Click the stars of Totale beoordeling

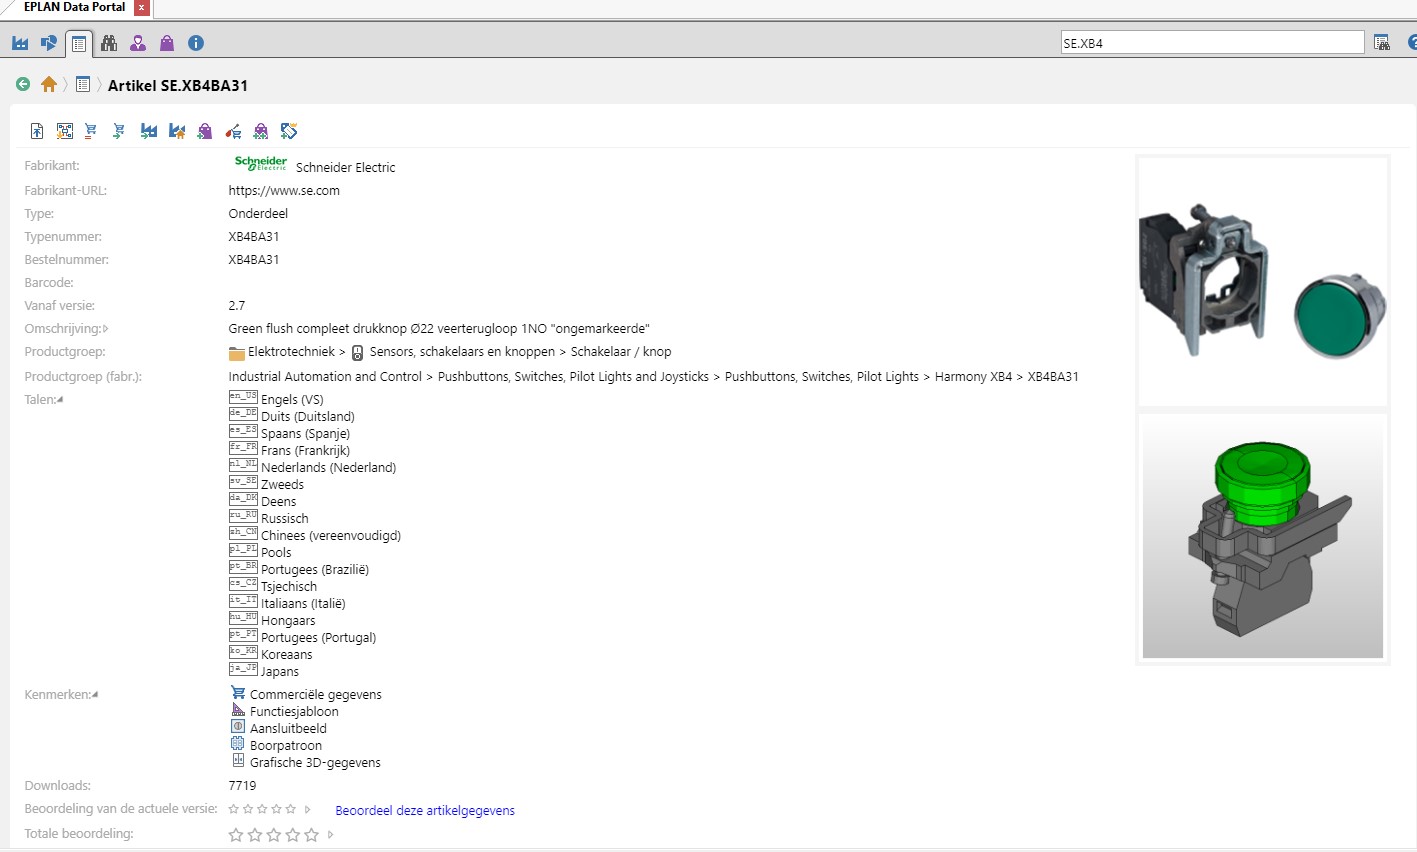click(273, 834)
